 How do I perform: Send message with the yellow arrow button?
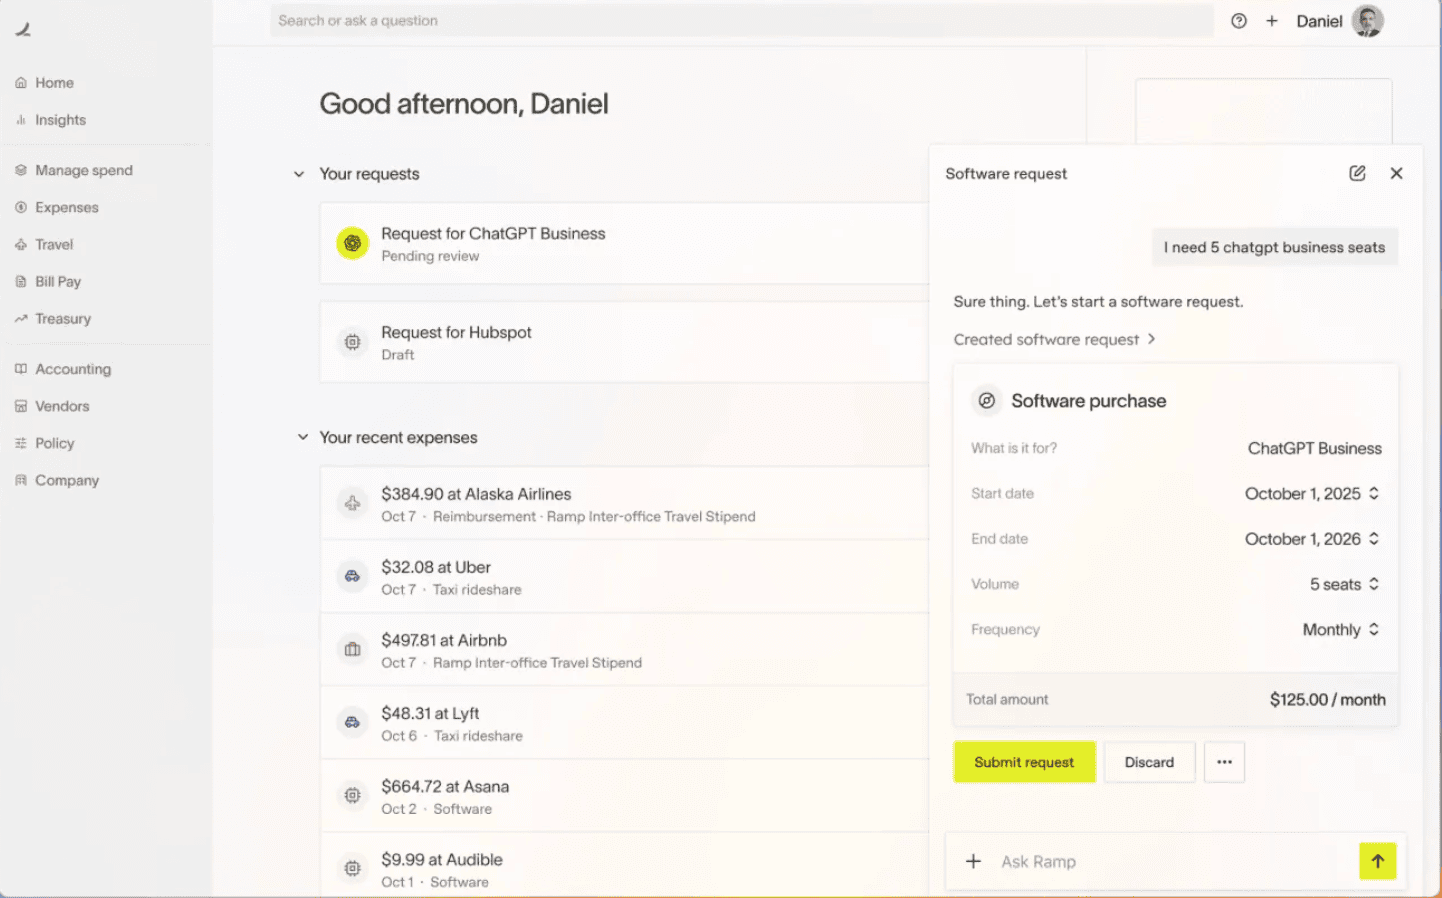click(1377, 861)
